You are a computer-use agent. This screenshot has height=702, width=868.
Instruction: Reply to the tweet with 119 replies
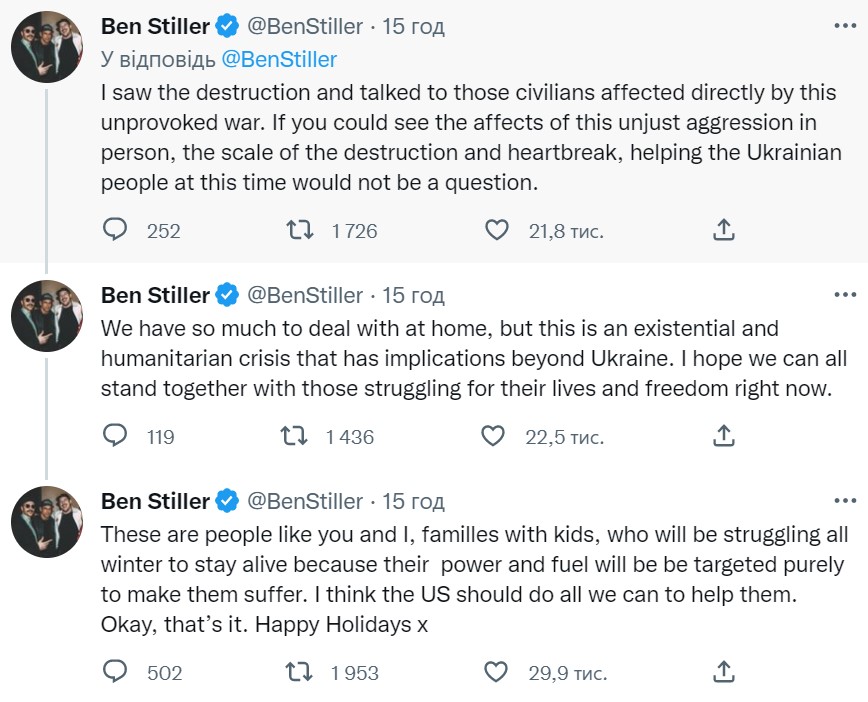tap(116, 436)
